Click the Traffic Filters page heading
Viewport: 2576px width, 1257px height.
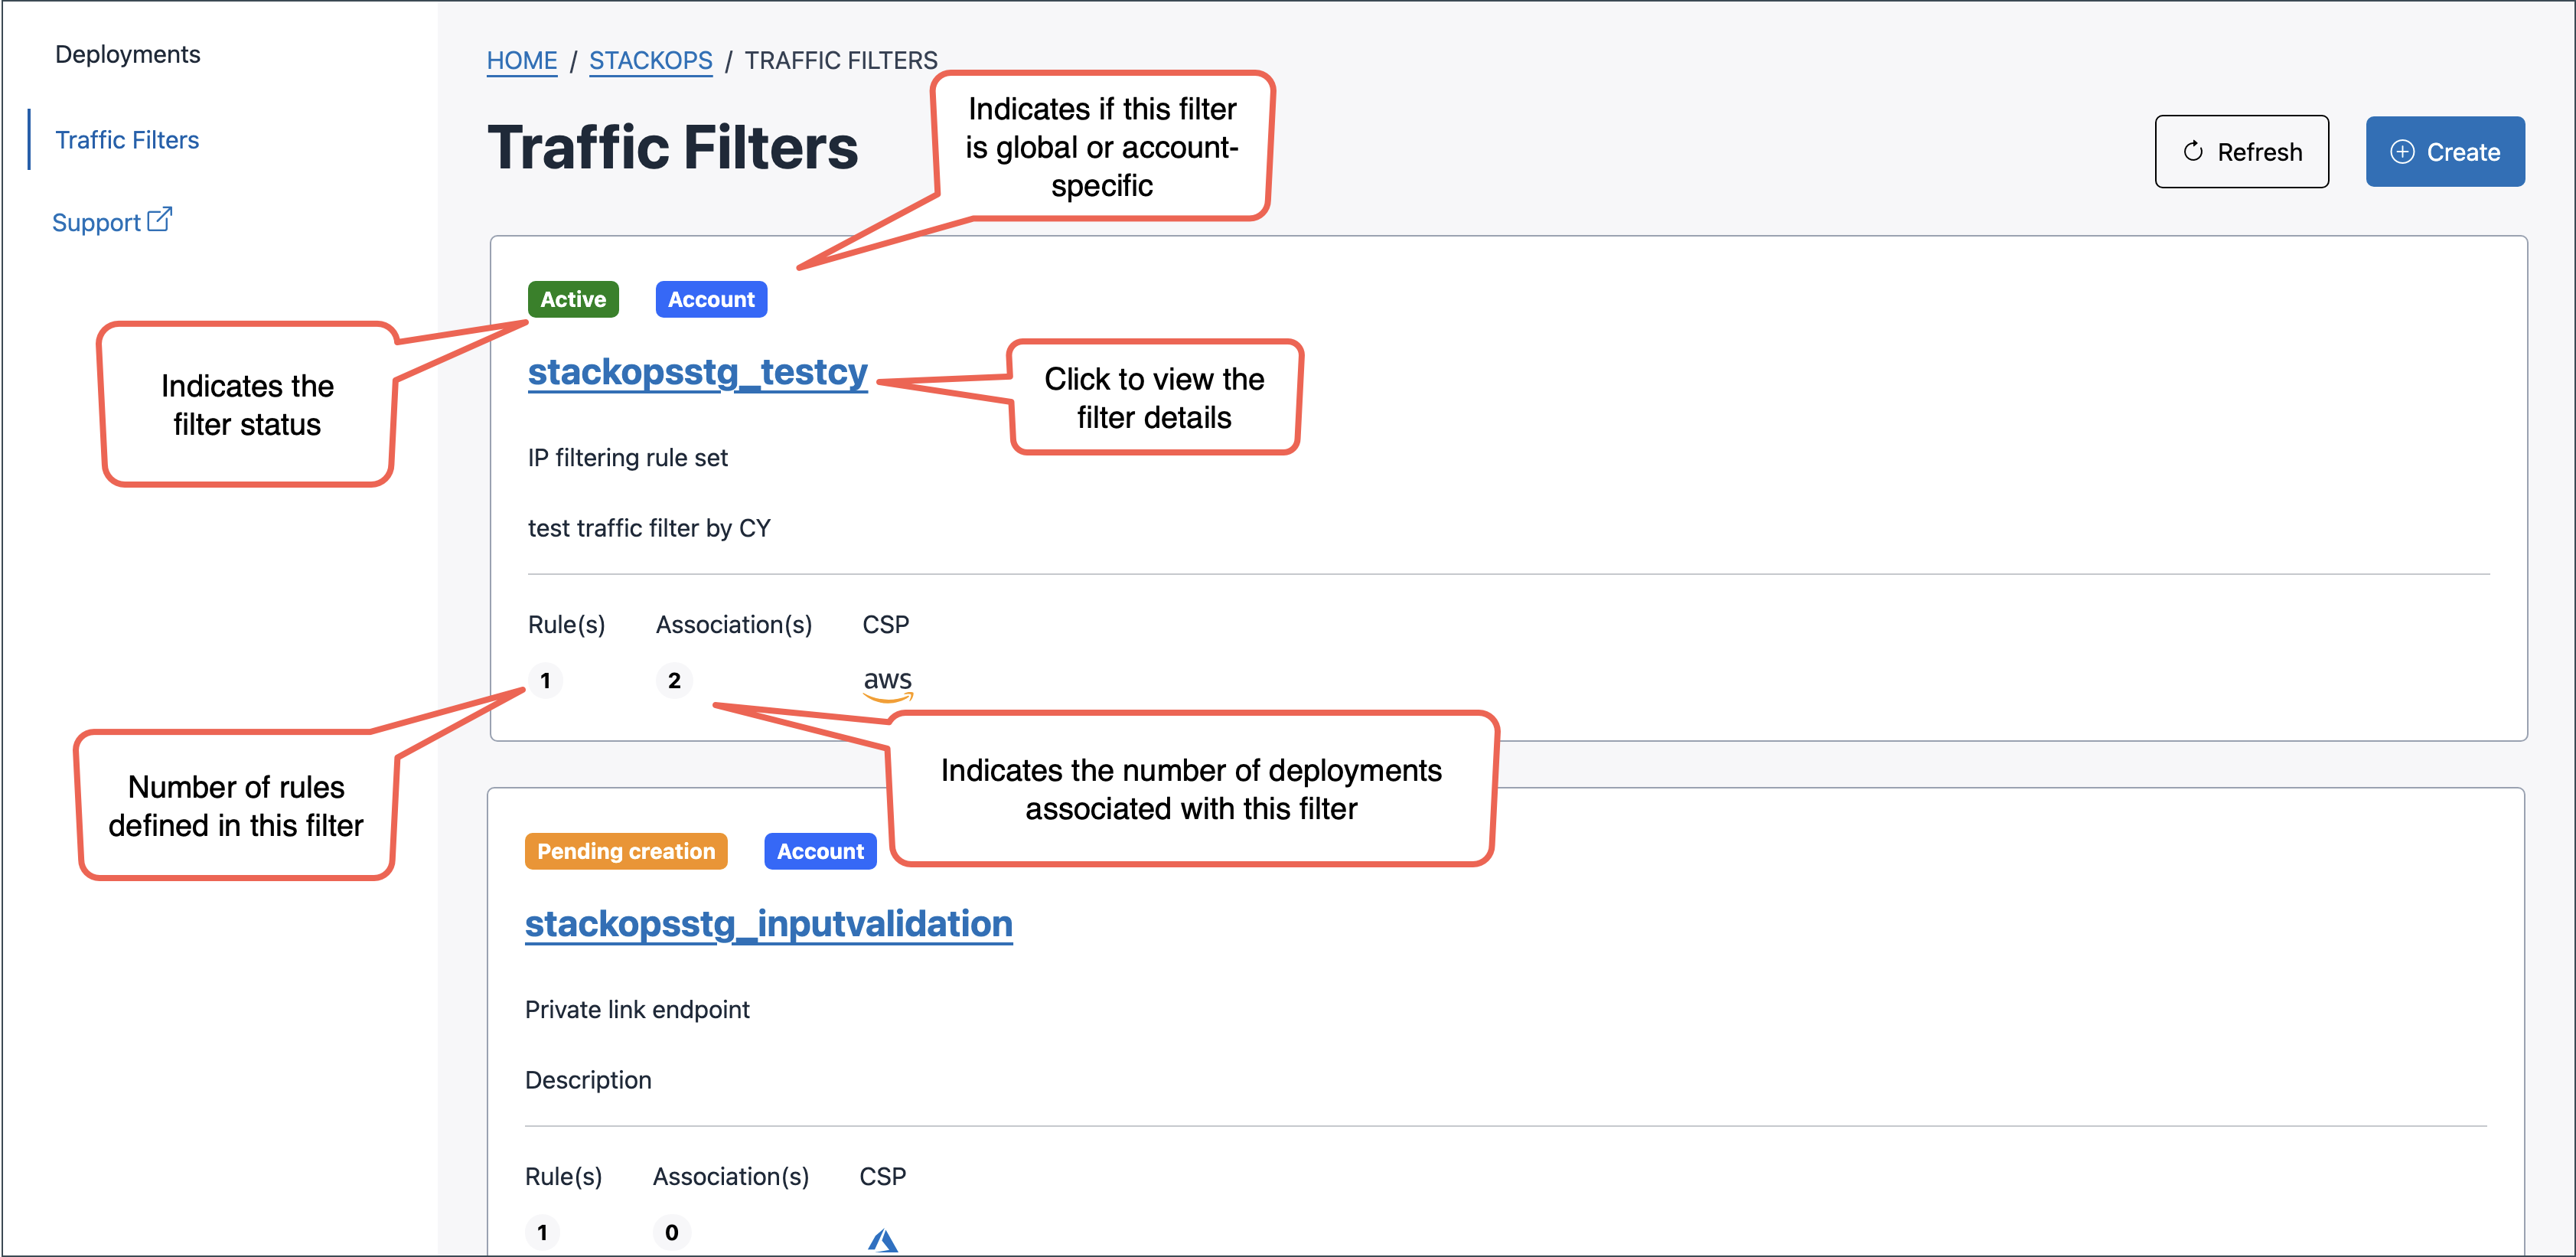(672, 148)
